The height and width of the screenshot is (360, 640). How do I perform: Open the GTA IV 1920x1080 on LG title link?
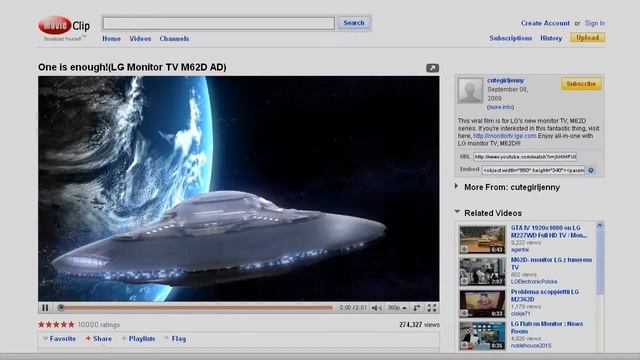[549, 231]
